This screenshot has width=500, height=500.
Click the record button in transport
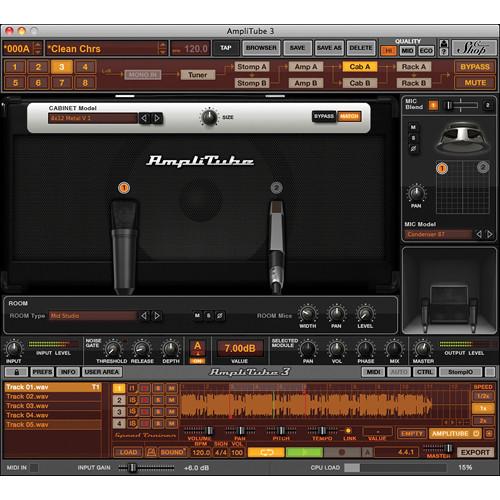[x=342, y=452]
